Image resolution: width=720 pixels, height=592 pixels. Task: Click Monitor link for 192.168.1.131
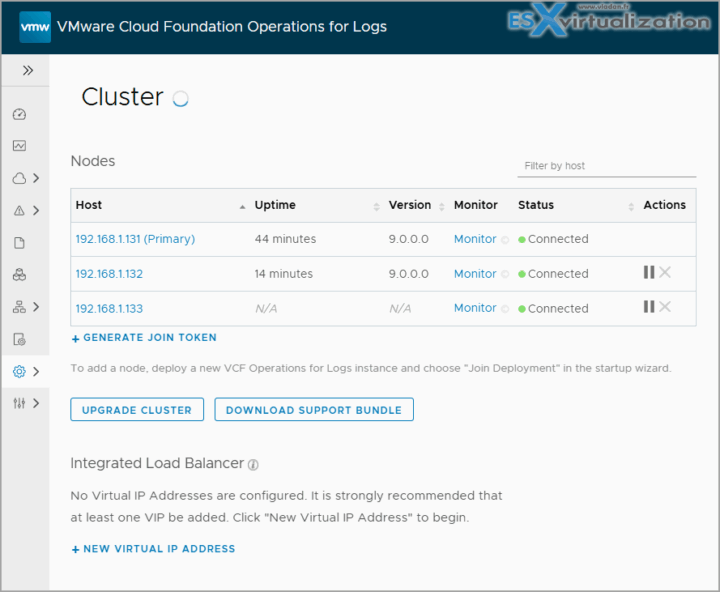click(x=475, y=239)
